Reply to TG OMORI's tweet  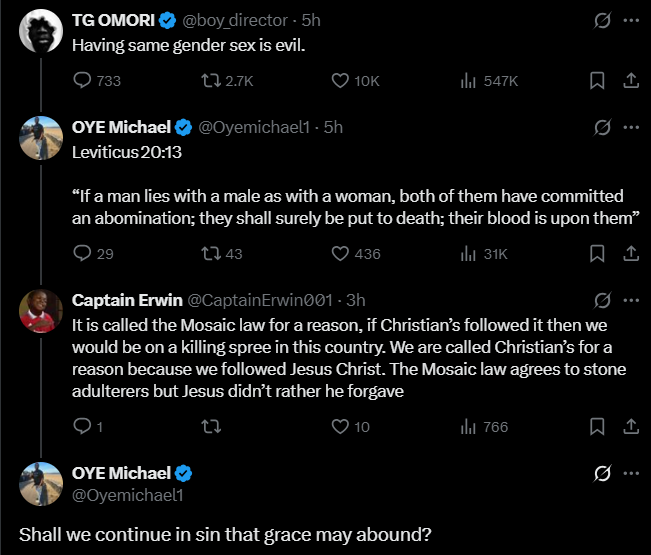83,81
